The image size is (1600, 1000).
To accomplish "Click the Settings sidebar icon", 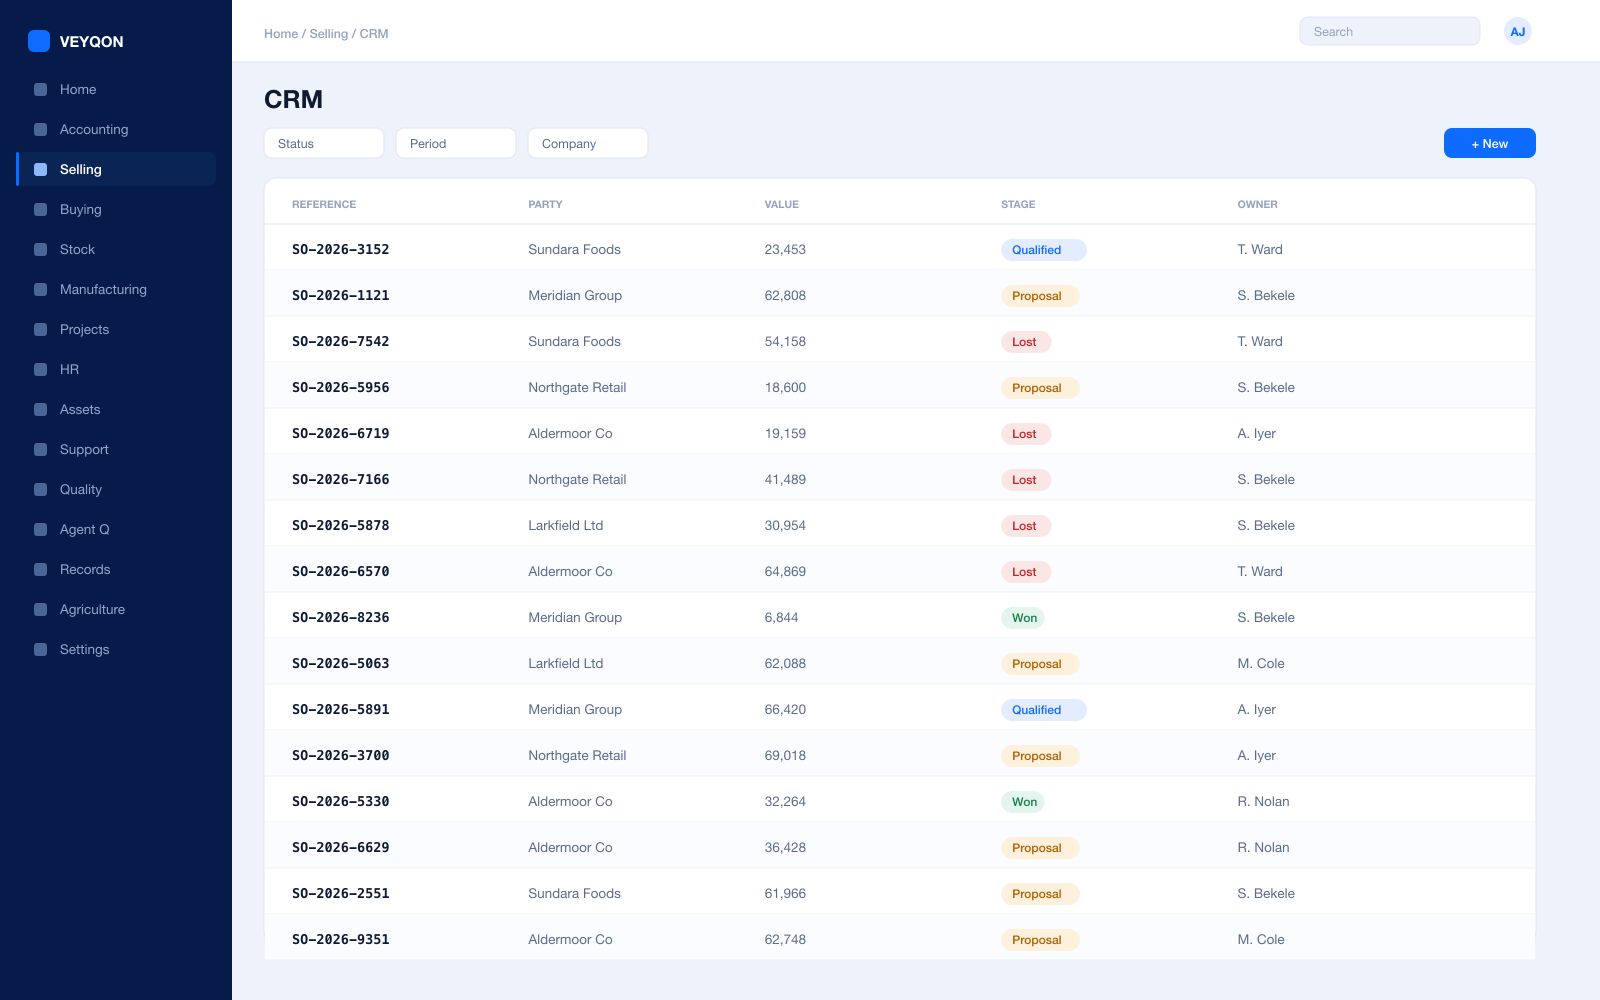I will coord(41,649).
